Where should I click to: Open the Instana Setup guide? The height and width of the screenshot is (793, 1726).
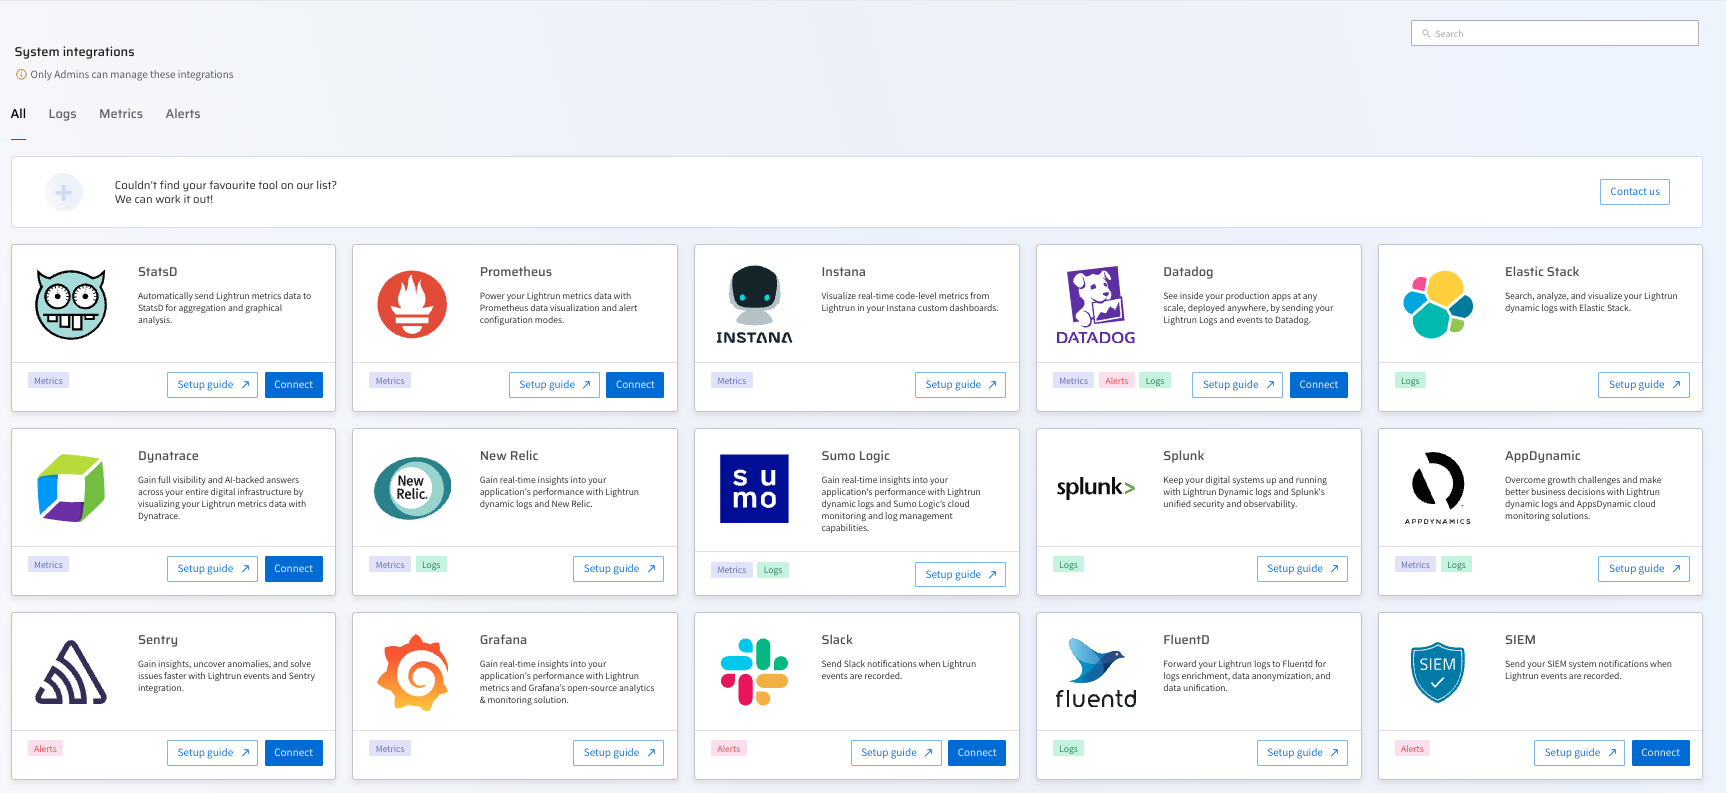click(x=960, y=385)
